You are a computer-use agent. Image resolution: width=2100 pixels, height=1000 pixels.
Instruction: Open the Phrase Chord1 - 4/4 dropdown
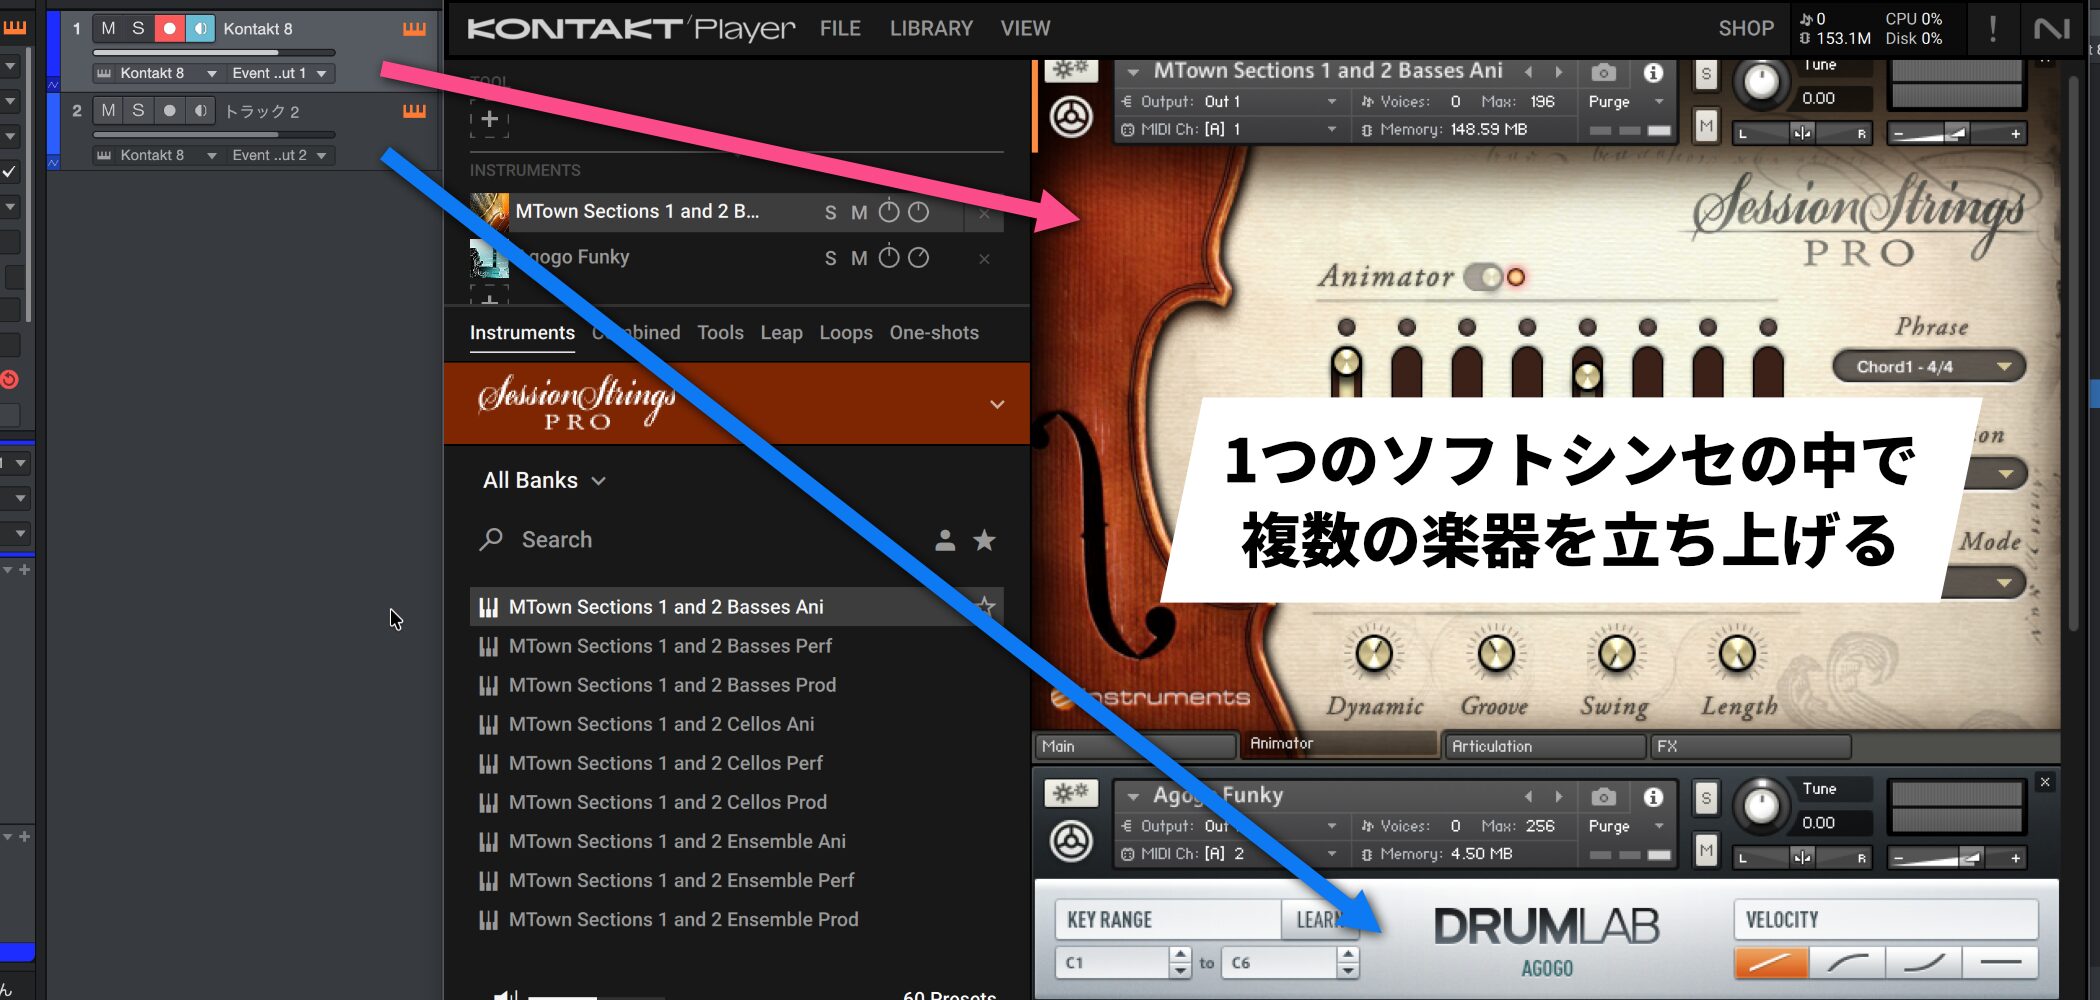1927,367
